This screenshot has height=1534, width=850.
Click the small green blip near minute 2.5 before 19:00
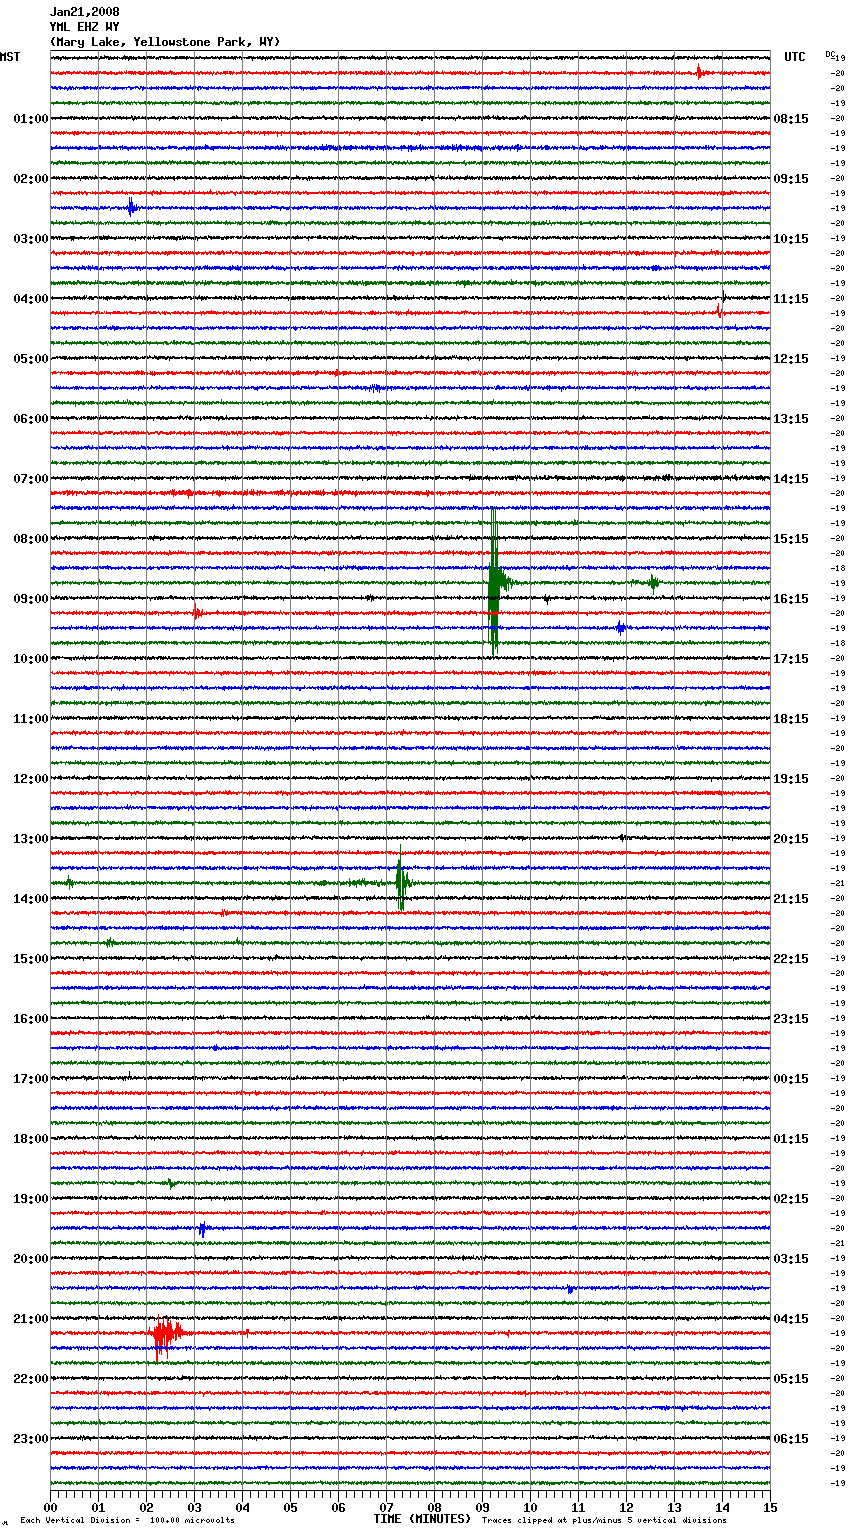pos(172,1184)
